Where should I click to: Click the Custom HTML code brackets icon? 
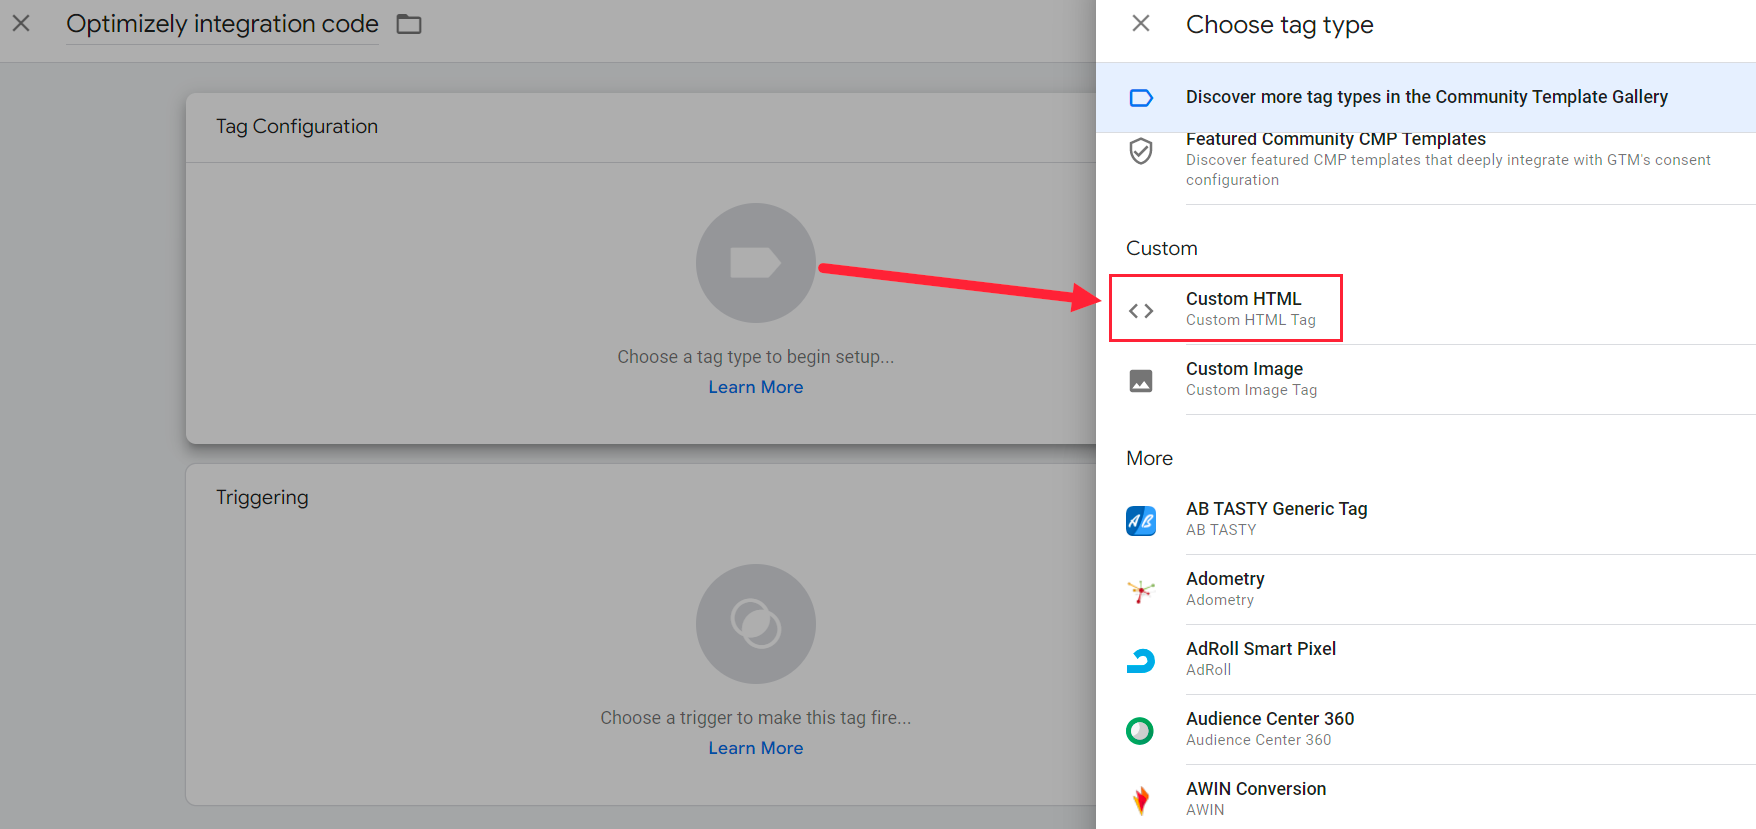click(1141, 310)
